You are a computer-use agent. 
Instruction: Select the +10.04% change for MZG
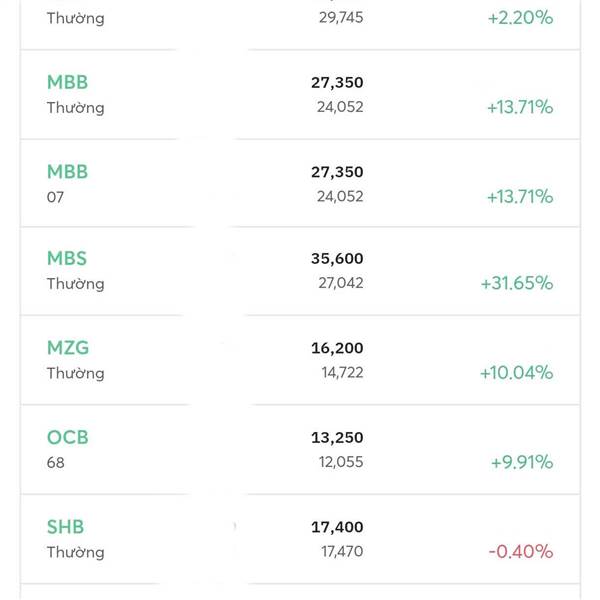[517, 372]
